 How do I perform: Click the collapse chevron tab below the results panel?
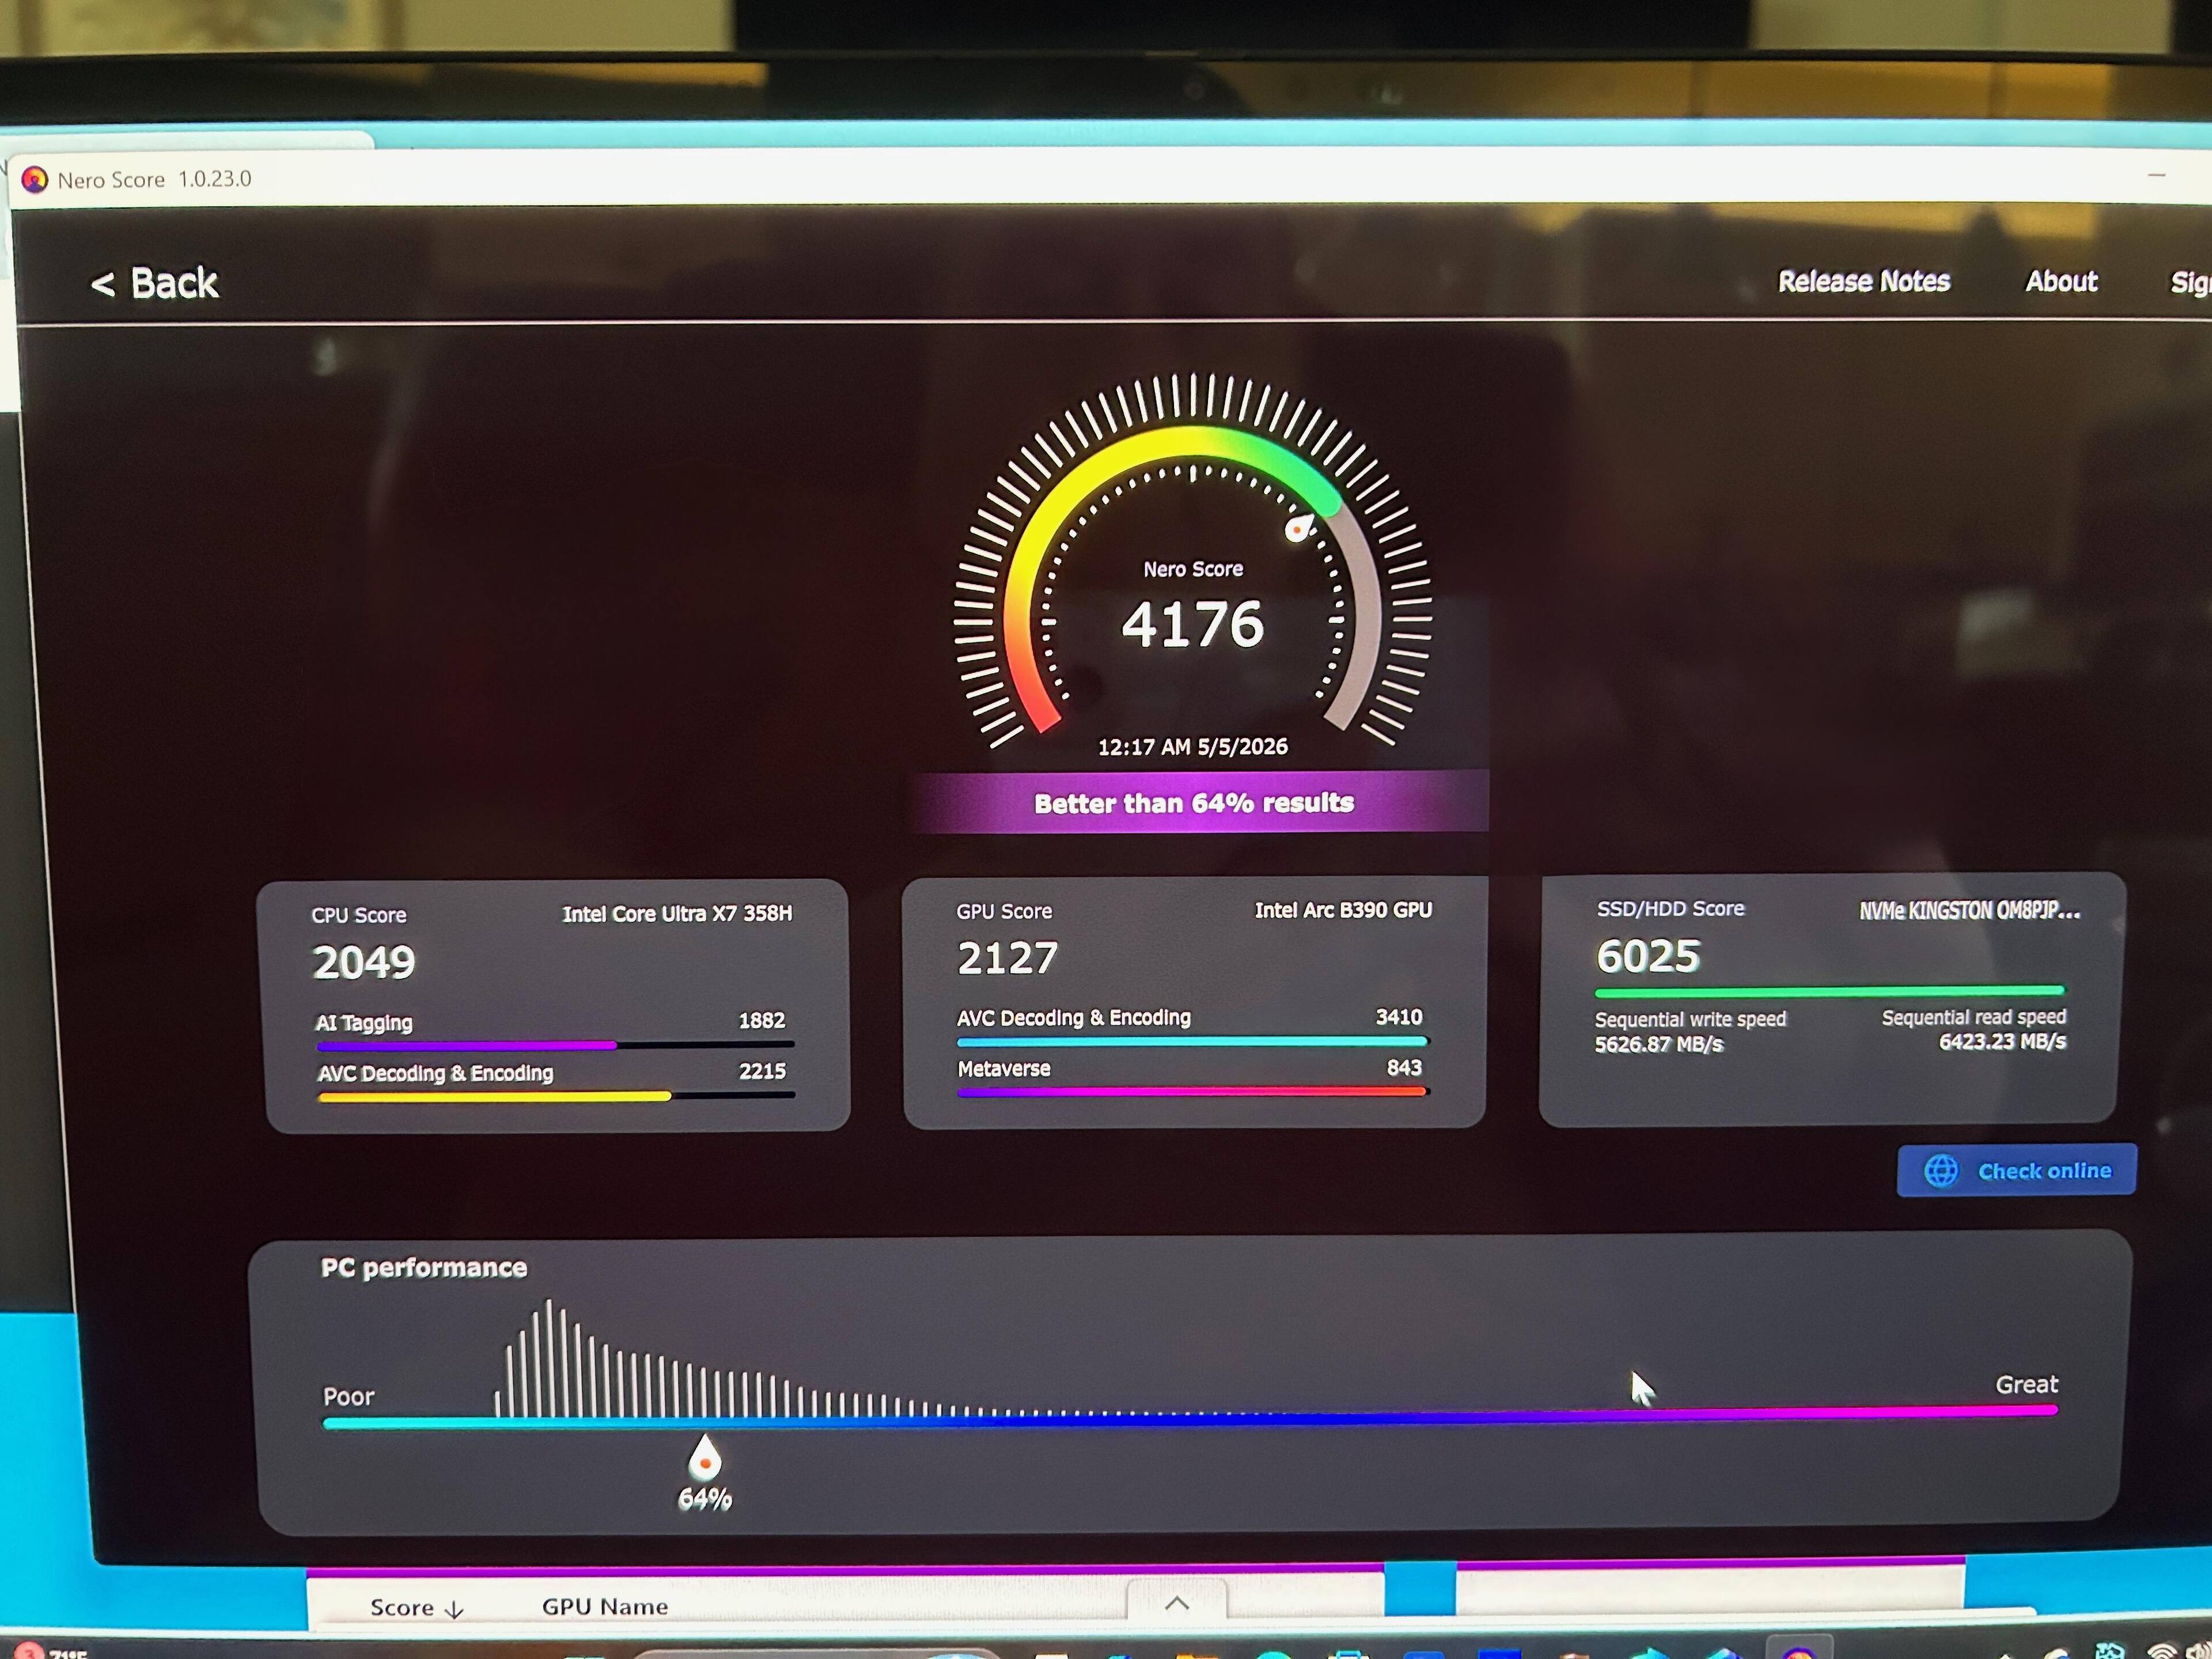pos(1177,1603)
